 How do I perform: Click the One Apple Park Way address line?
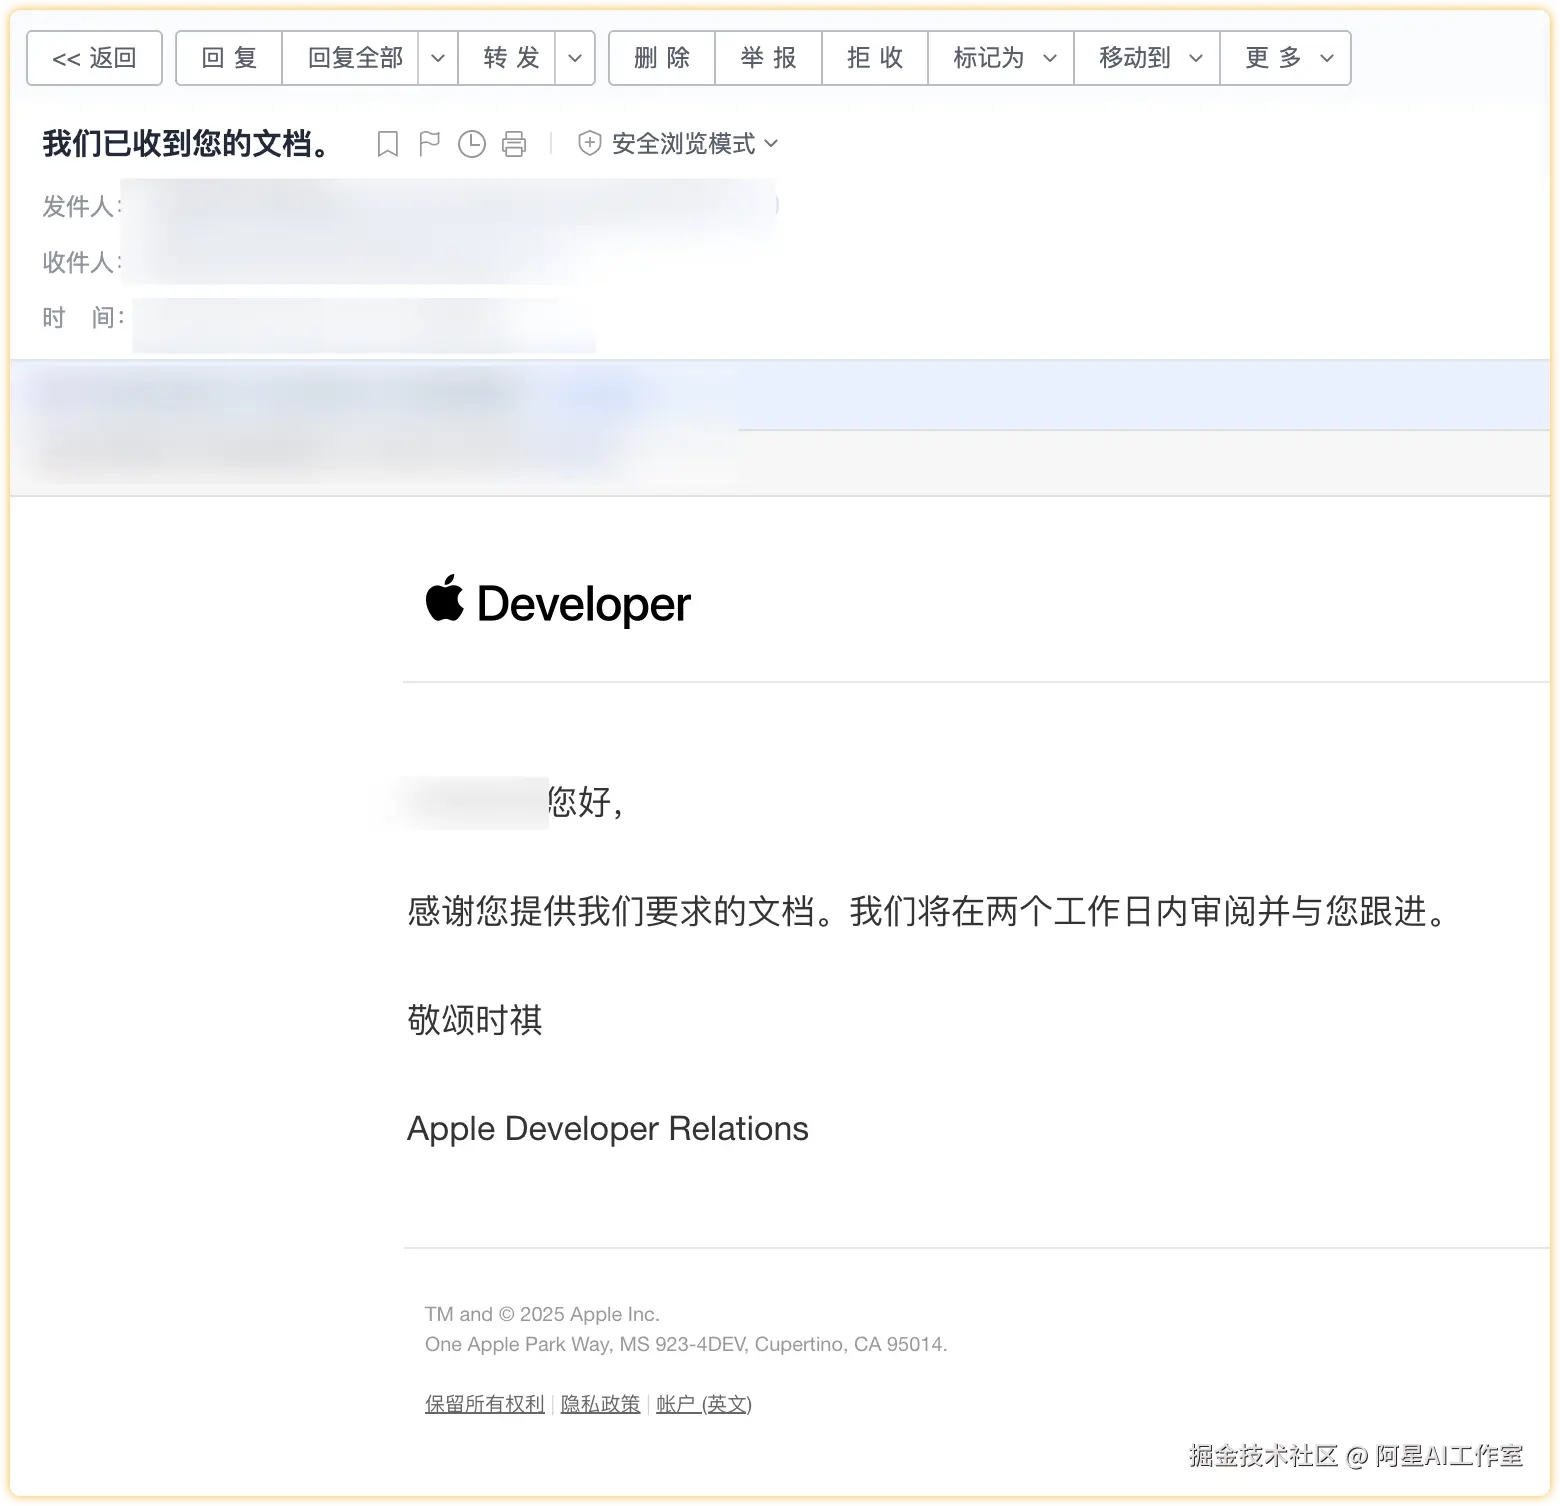pos(686,1344)
